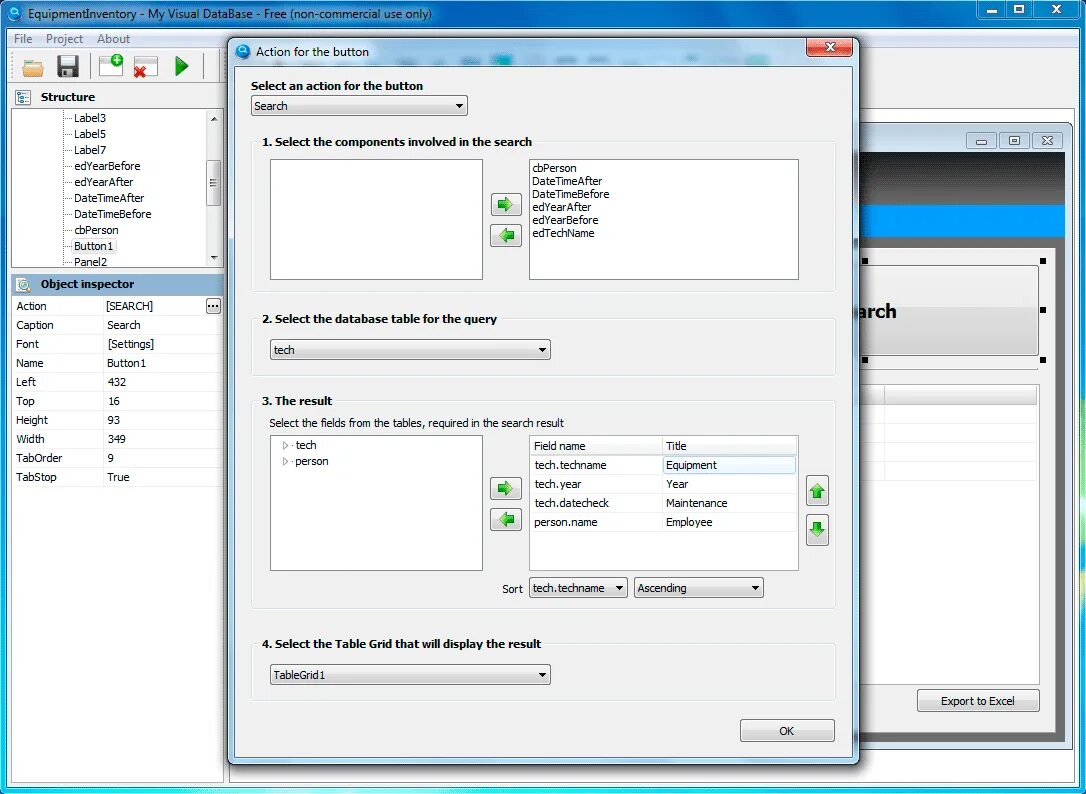Expand the person table node
Viewport: 1086px width, 794px height.
pos(285,461)
